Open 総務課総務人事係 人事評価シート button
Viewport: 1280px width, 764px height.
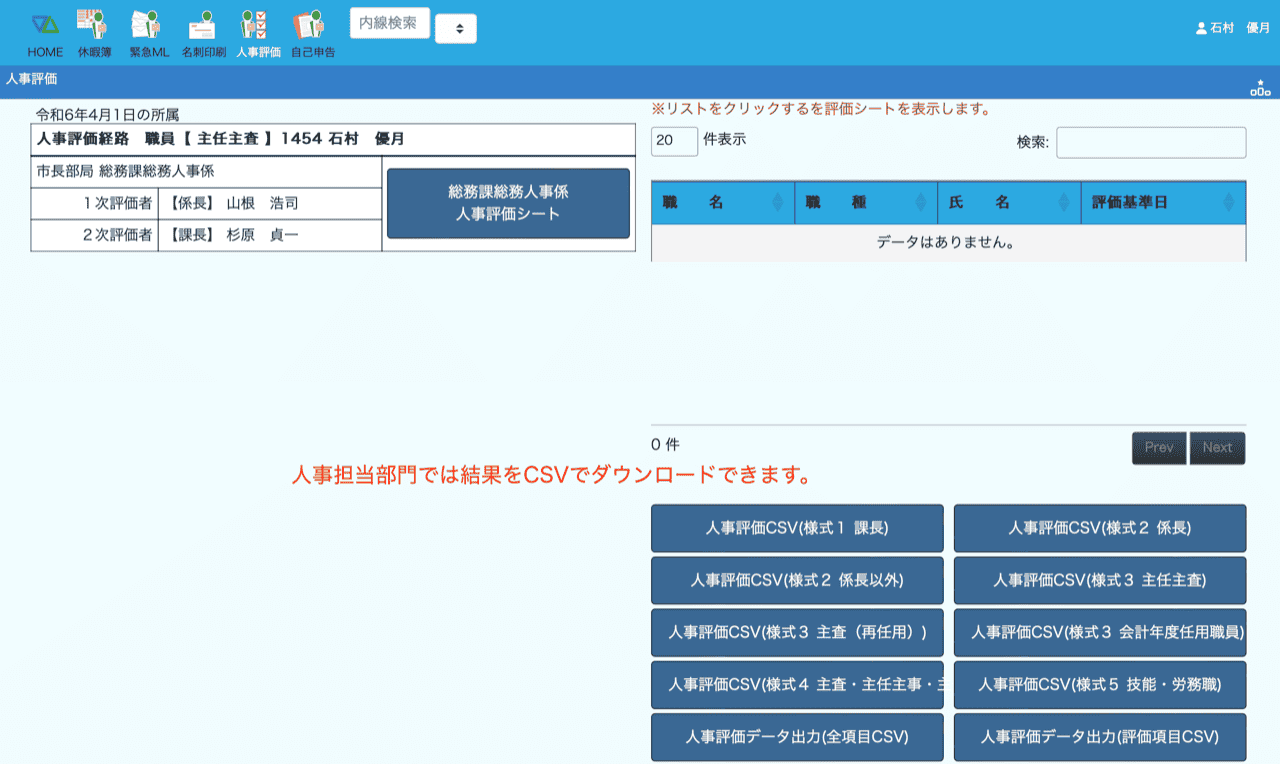pyautogui.click(x=508, y=203)
